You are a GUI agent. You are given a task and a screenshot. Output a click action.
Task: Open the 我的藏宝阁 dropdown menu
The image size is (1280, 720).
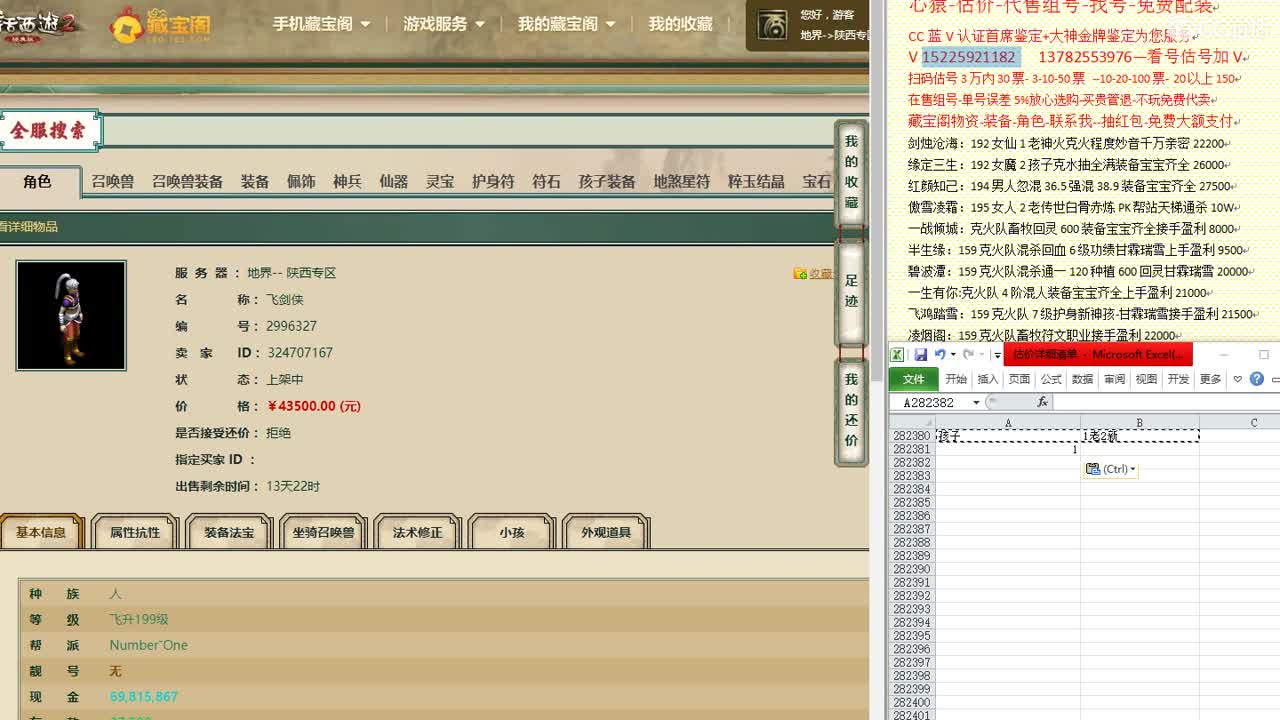(x=566, y=24)
